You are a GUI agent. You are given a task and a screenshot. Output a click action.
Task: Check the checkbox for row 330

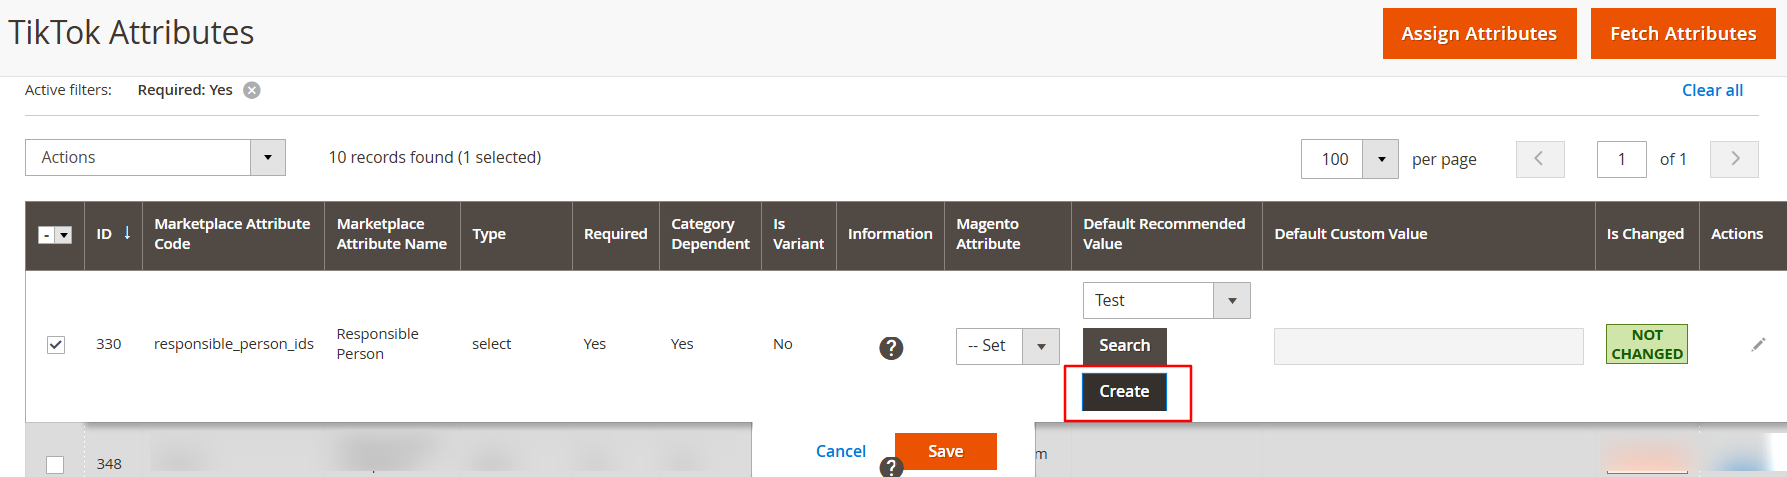(x=56, y=344)
